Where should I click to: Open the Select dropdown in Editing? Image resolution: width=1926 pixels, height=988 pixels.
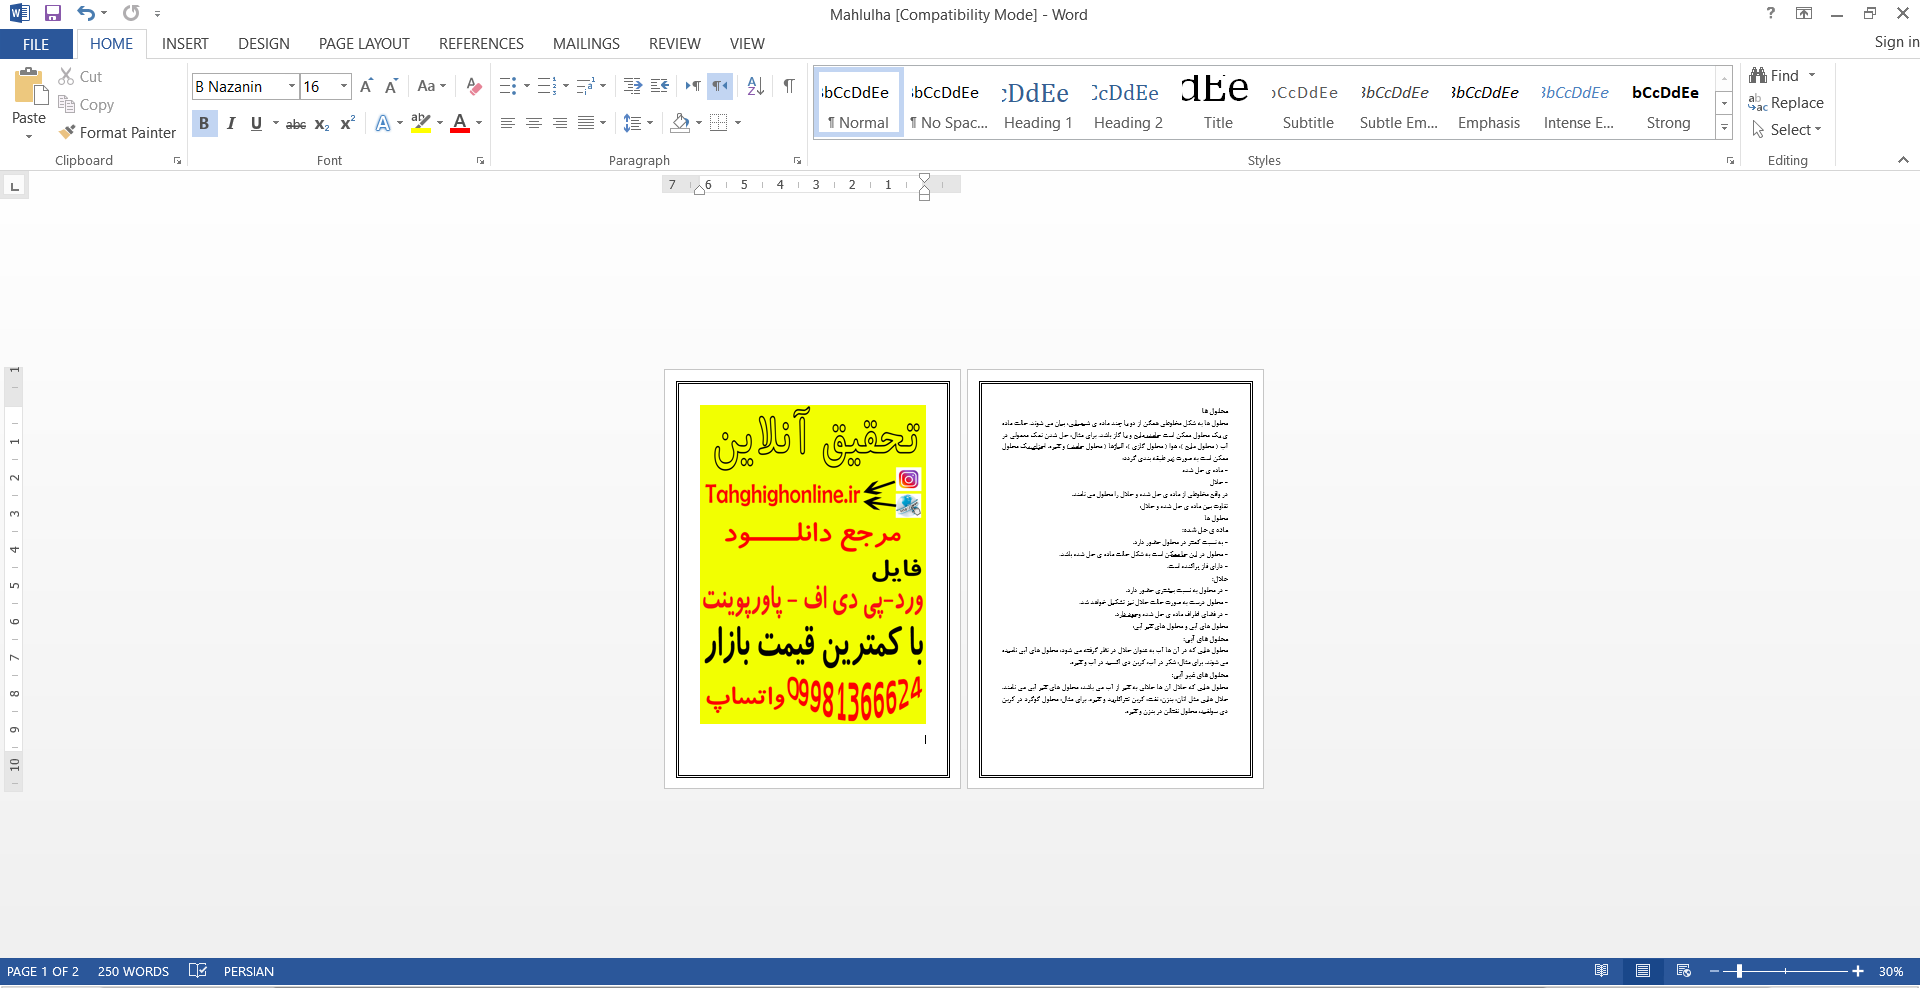click(1787, 130)
